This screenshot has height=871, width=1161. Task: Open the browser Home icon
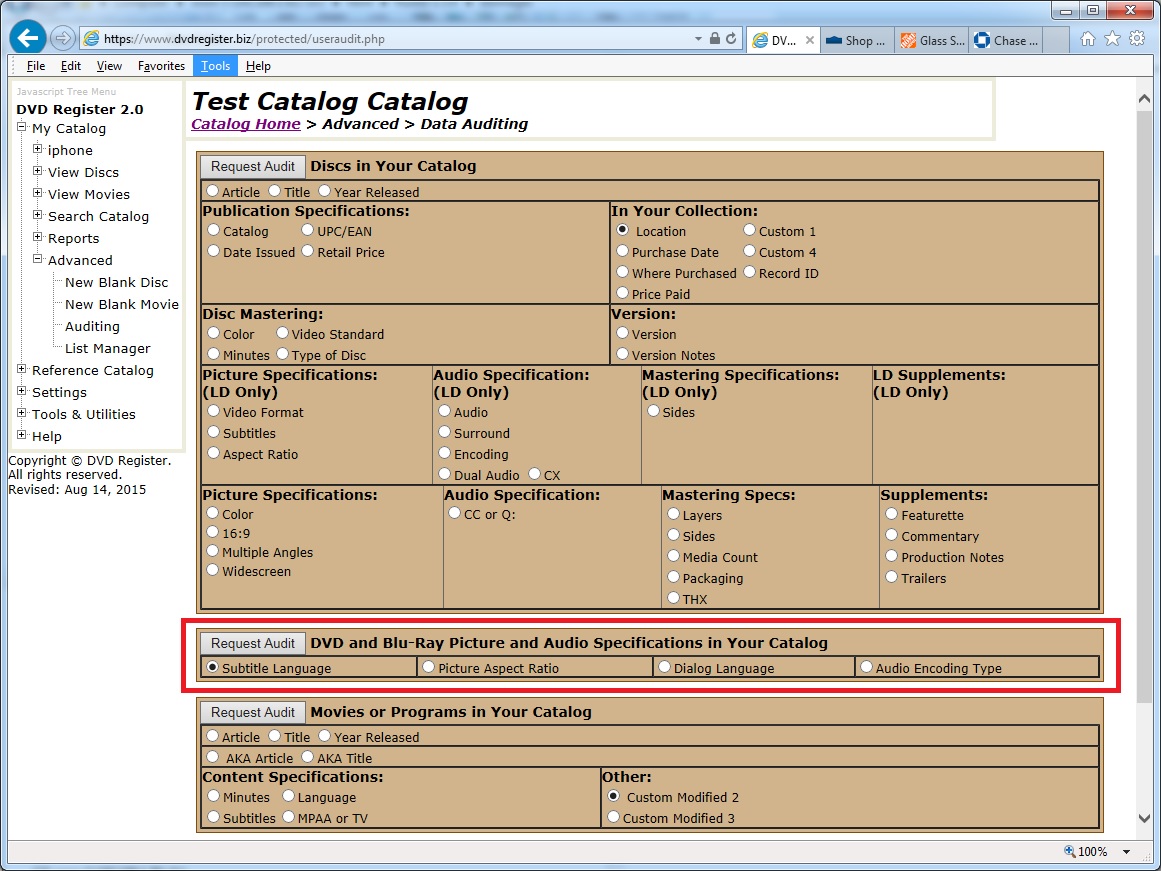[x=1087, y=39]
